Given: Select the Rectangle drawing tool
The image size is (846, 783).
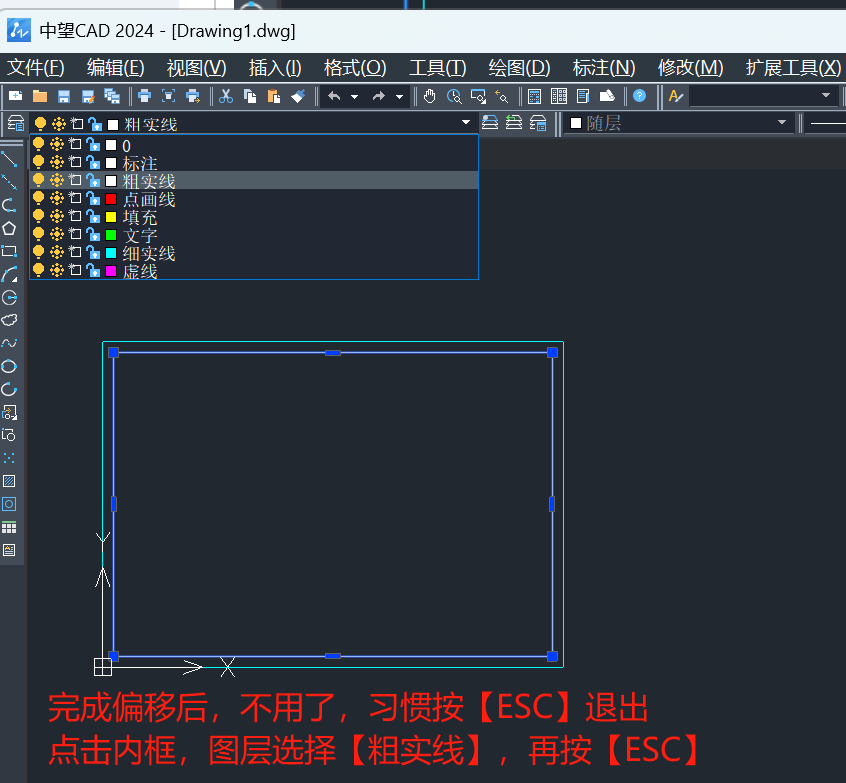Looking at the screenshot, I should tap(9, 251).
